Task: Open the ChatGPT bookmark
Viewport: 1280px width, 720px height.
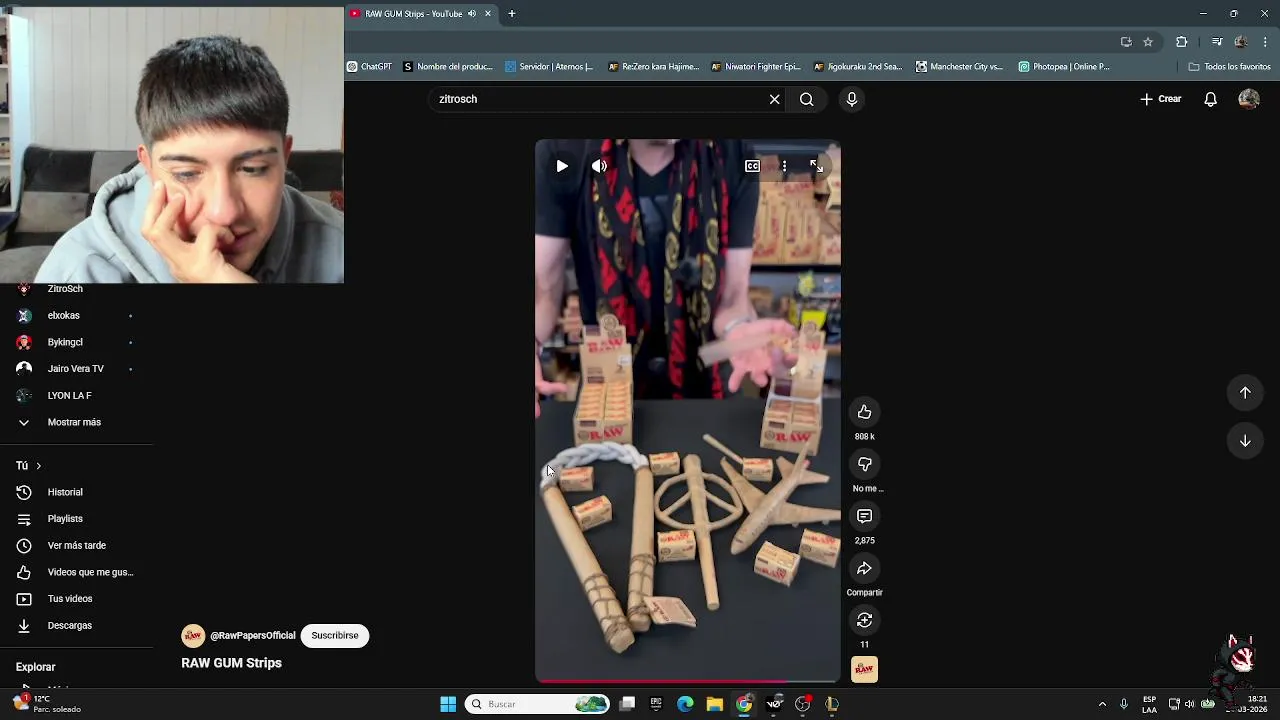Action: click(x=369, y=67)
